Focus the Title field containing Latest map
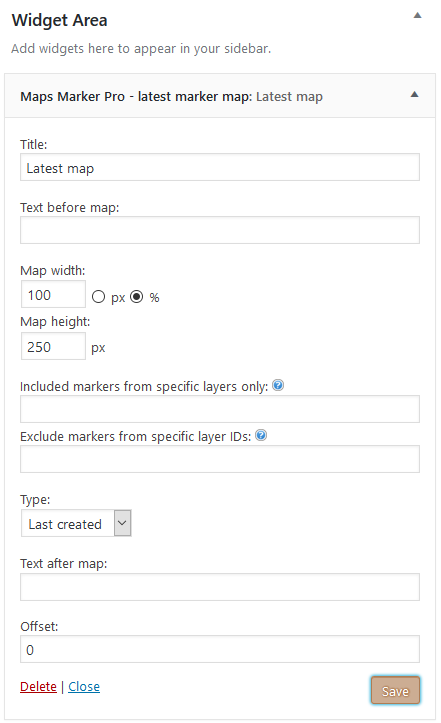Screen dimensions: 441x723 point(220,167)
